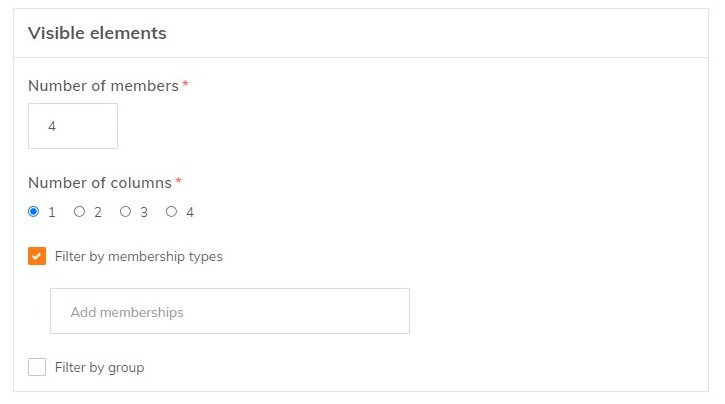The image size is (725, 404).
Task: Enable the Filter by group checkbox
Action: (x=37, y=367)
